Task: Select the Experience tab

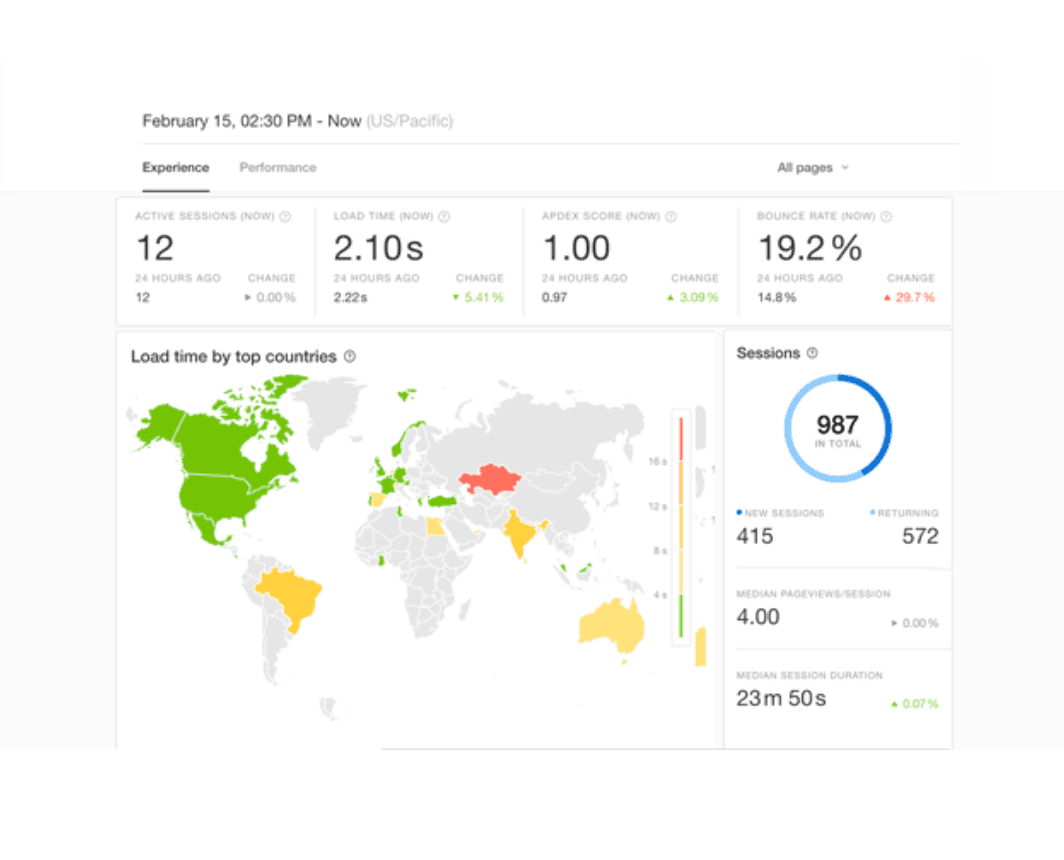Action: 176,168
